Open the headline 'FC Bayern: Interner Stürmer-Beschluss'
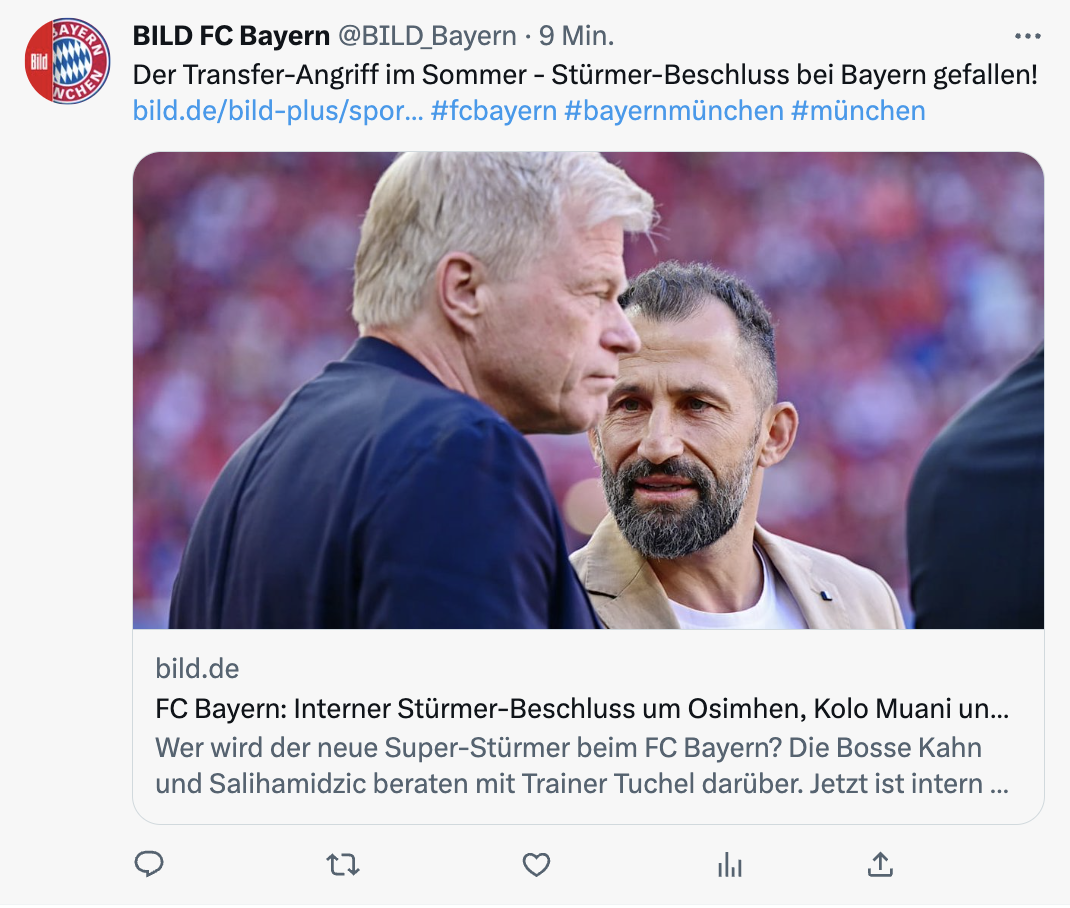Screen dimensions: 1070x908 click(x=580, y=709)
